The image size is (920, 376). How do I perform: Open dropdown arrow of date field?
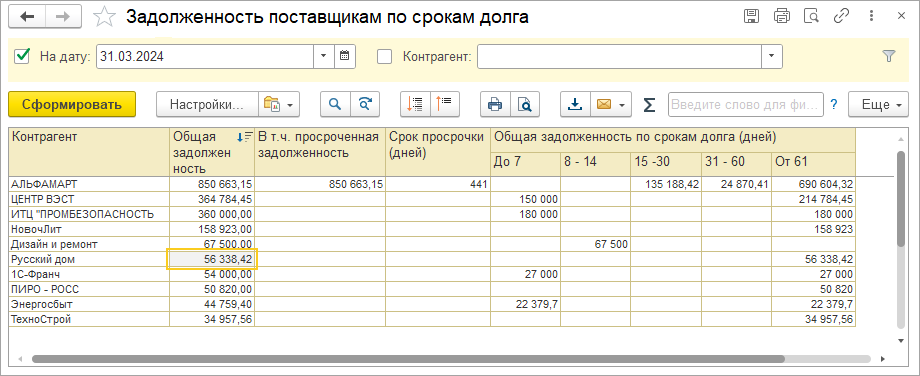(324, 56)
